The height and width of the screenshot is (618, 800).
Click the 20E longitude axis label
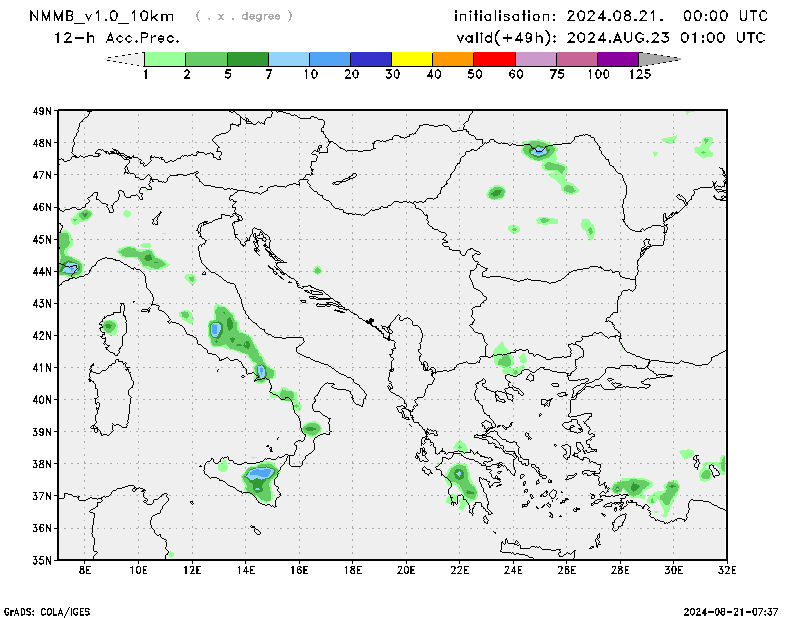point(406,571)
